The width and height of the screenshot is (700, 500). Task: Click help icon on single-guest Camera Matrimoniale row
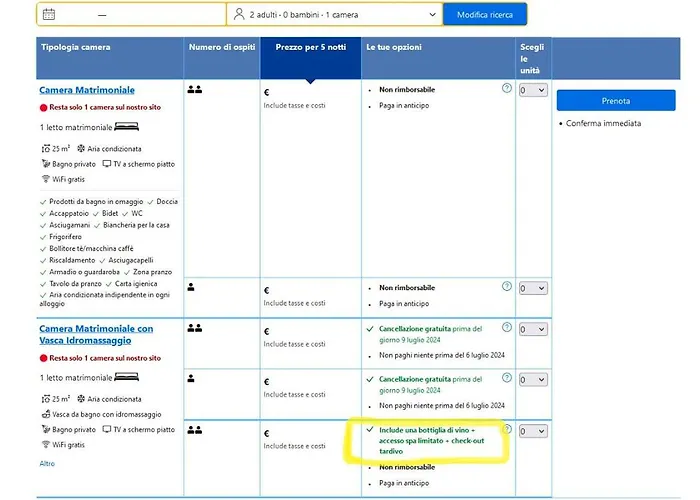click(x=507, y=288)
